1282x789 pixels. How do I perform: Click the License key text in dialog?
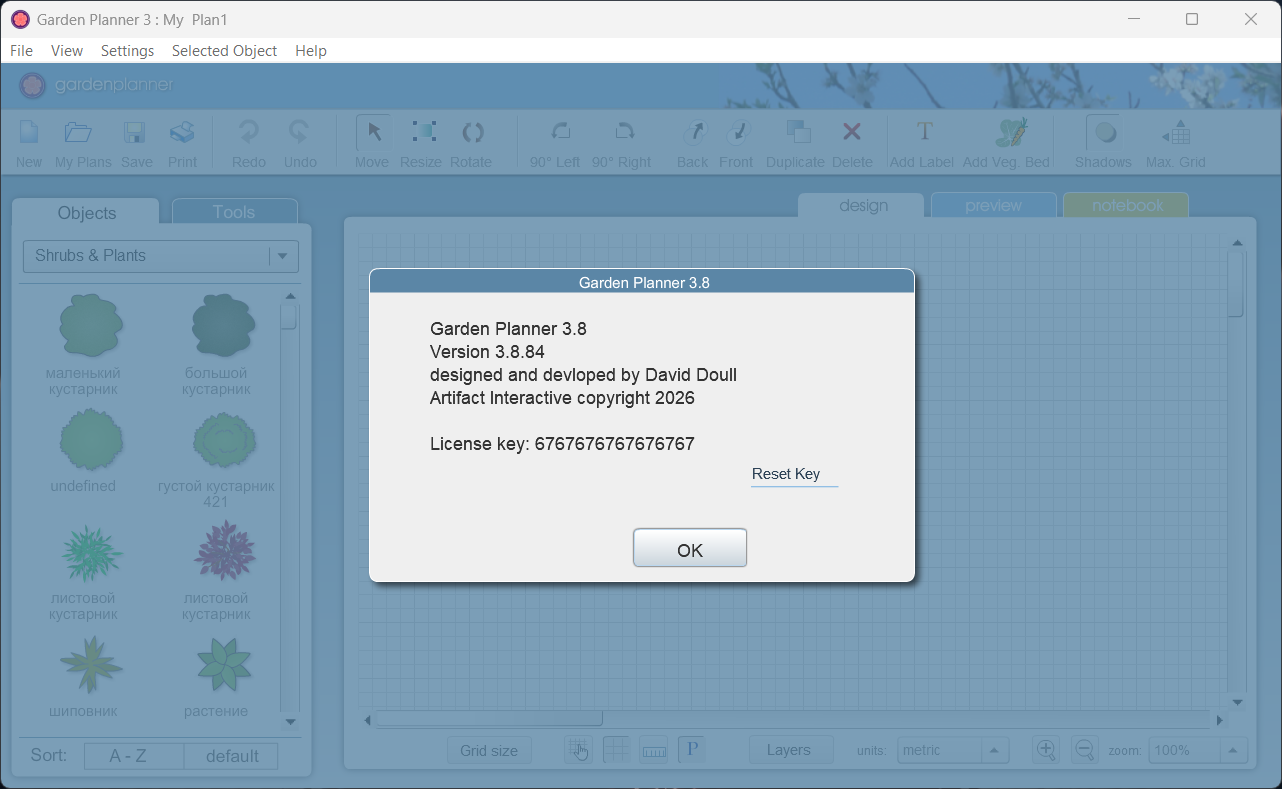(x=562, y=444)
